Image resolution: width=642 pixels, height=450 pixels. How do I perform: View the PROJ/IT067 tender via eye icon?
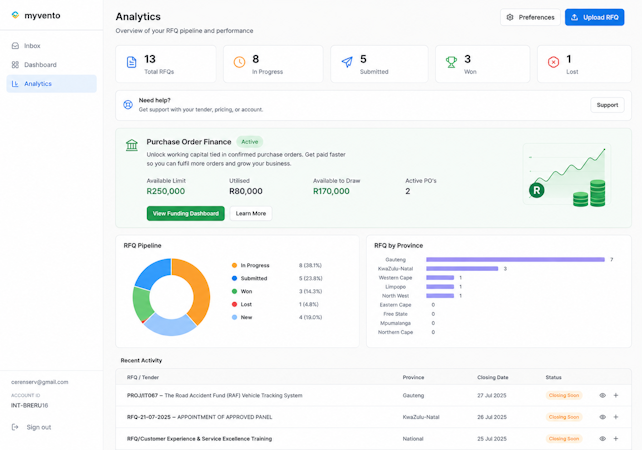click(602, 396)
